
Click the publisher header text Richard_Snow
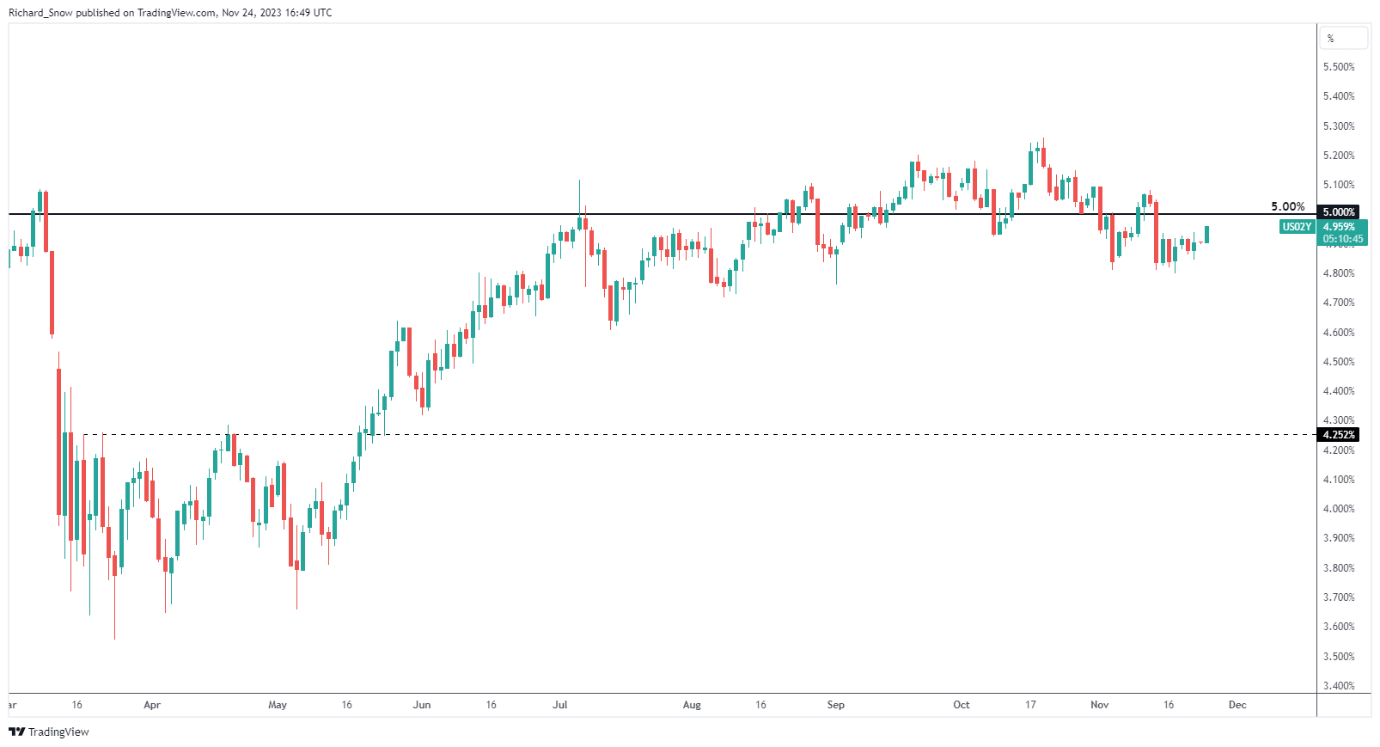pos(40,12)
